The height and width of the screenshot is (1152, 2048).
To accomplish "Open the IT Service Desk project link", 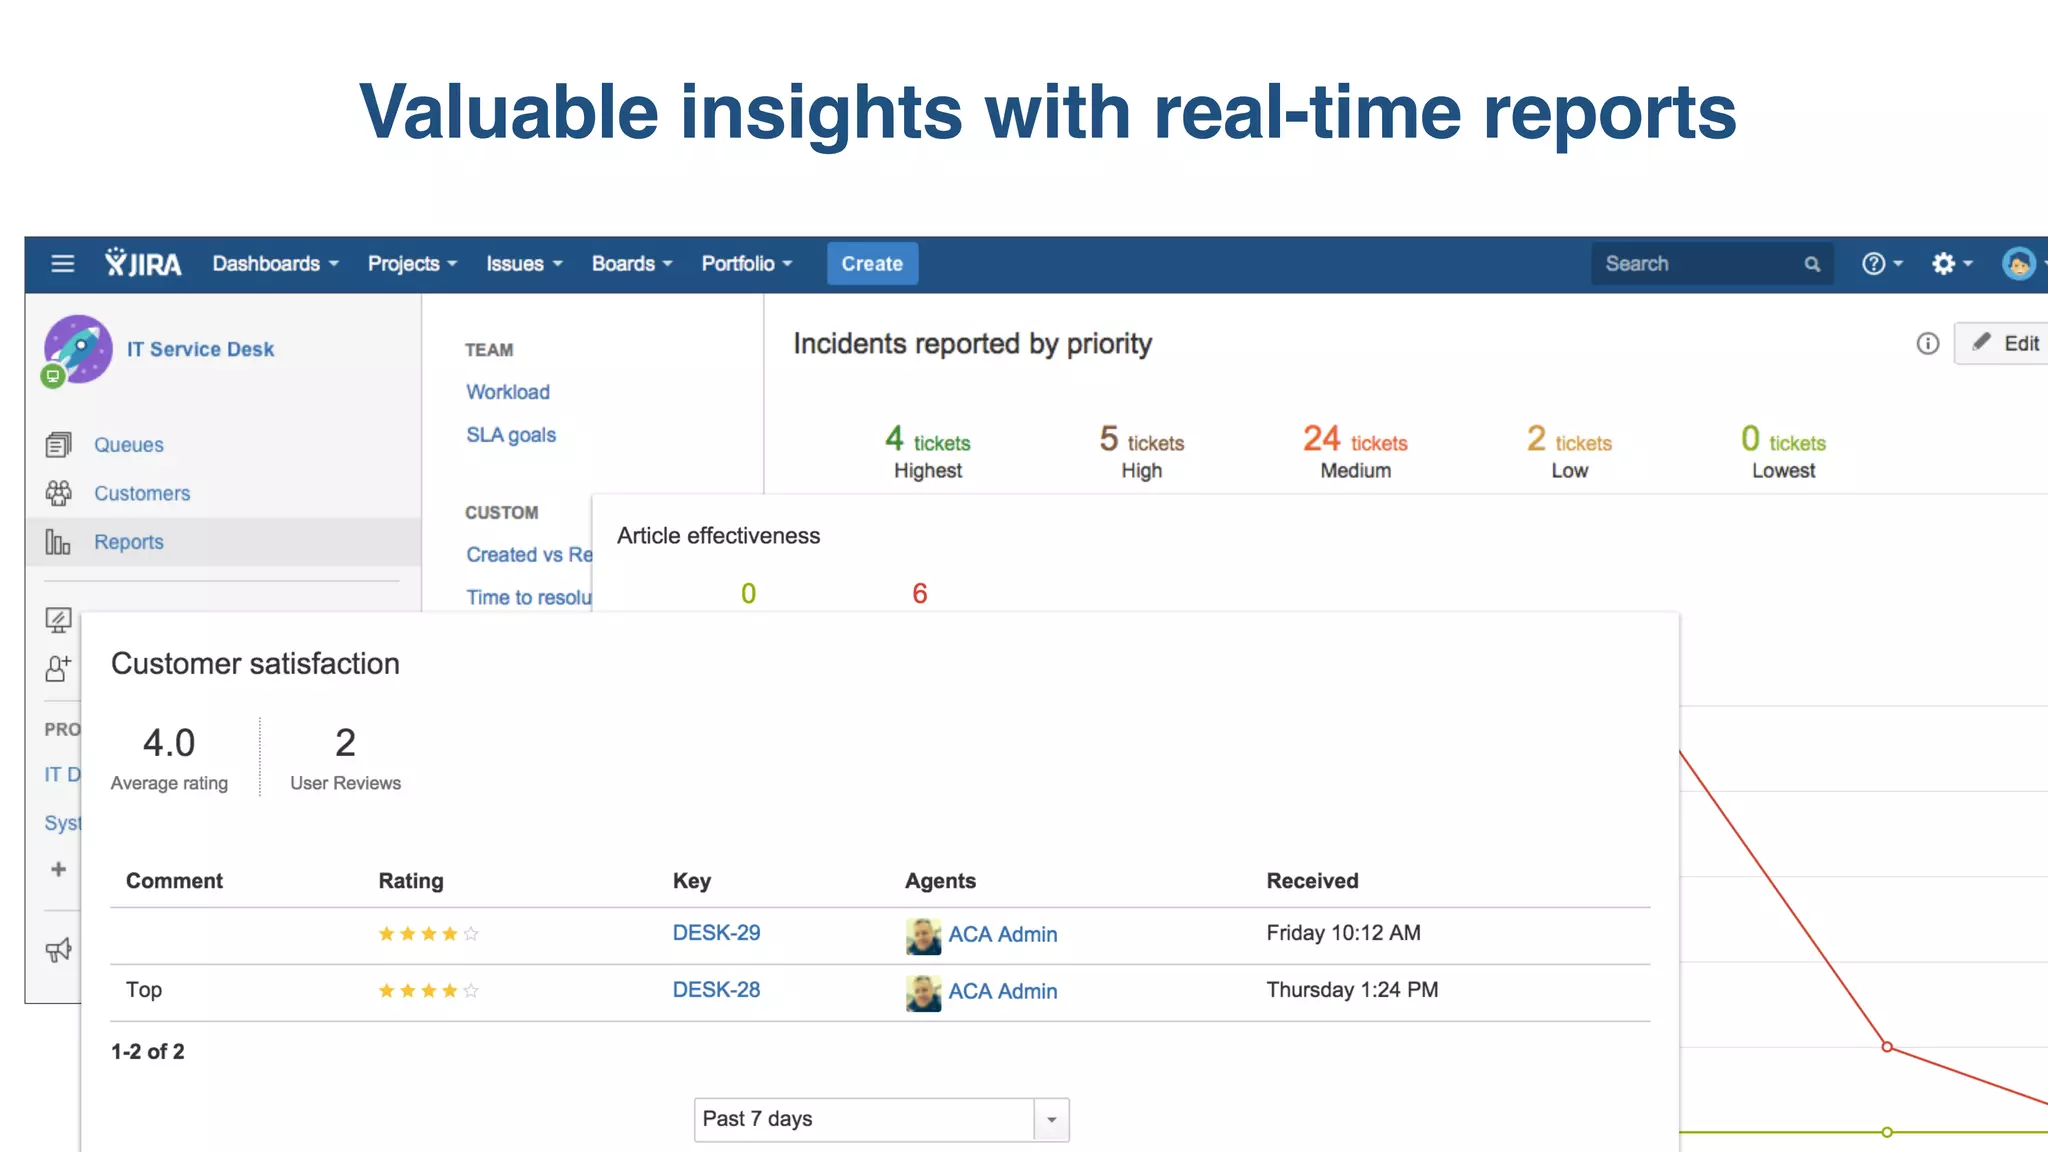I will pos(200,349).
